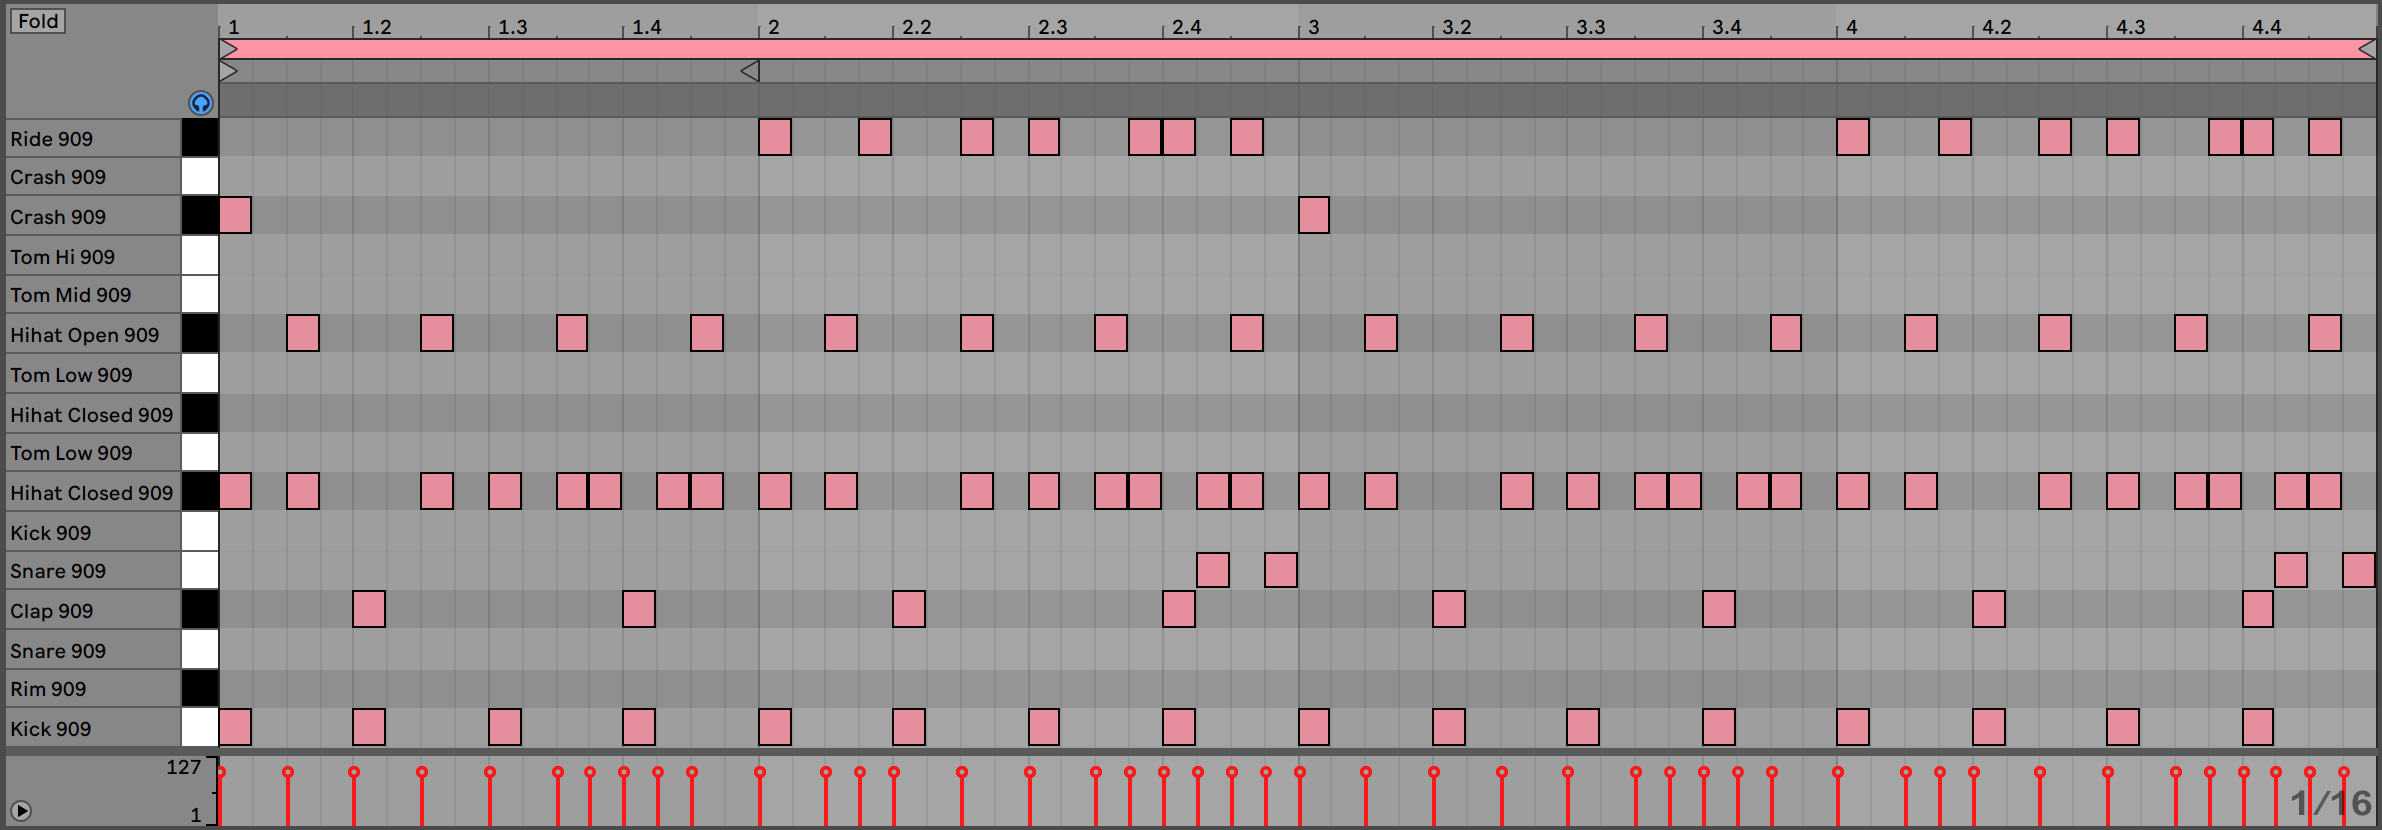Viewport: 2382px width, 830px height.
Task: Select the Ride 909 note at beat 2.3
Action: tap(1044, 137)
